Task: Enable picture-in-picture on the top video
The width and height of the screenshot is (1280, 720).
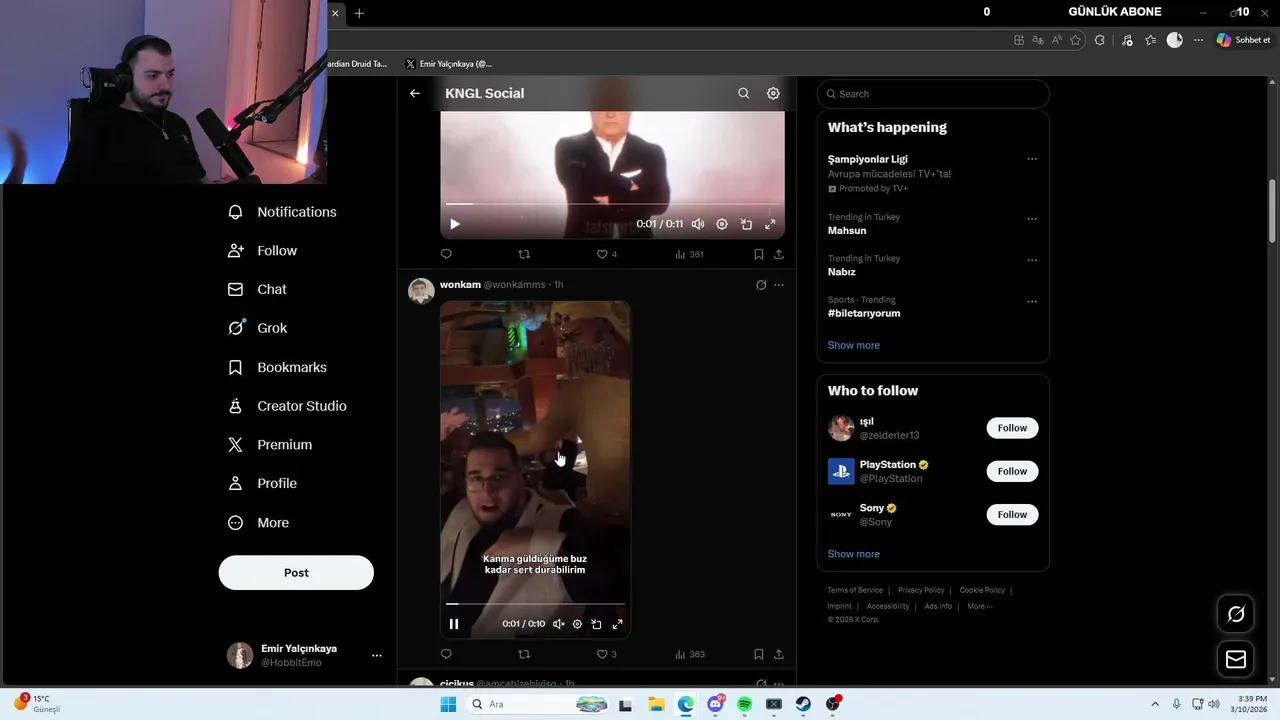Action: 746,224
